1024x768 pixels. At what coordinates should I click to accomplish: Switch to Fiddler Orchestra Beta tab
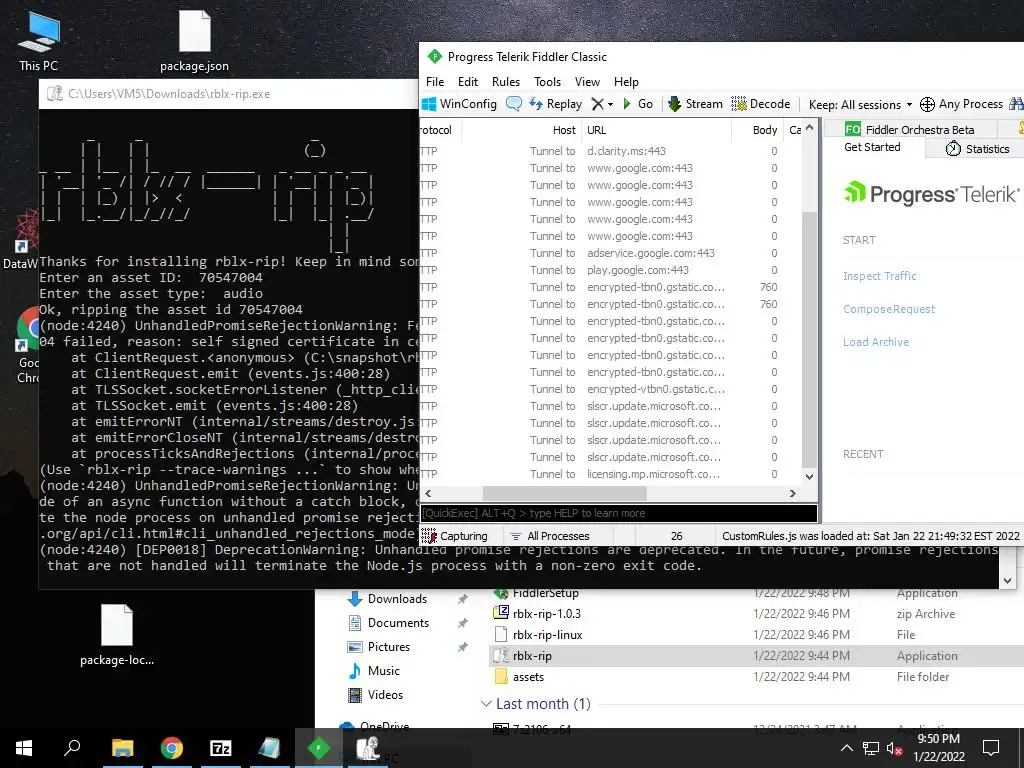pos(910,129)
